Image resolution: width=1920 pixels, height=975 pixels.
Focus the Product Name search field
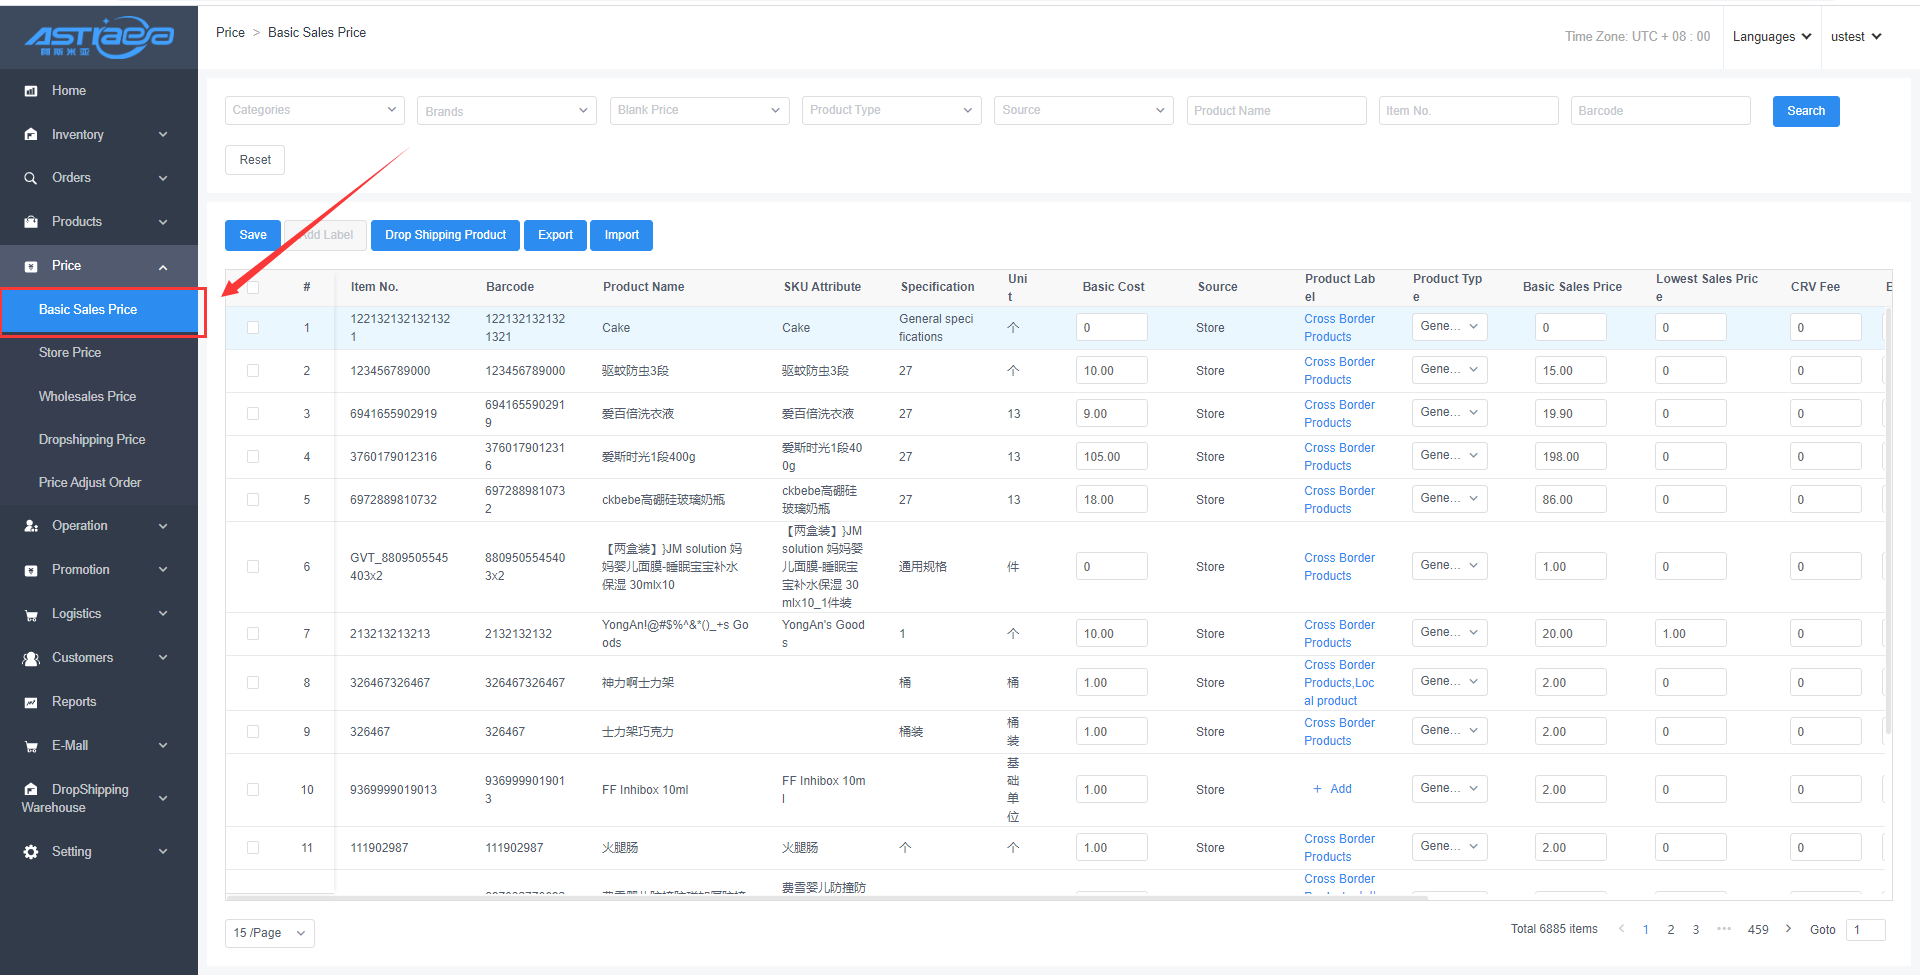click(x=1276, y=111)
